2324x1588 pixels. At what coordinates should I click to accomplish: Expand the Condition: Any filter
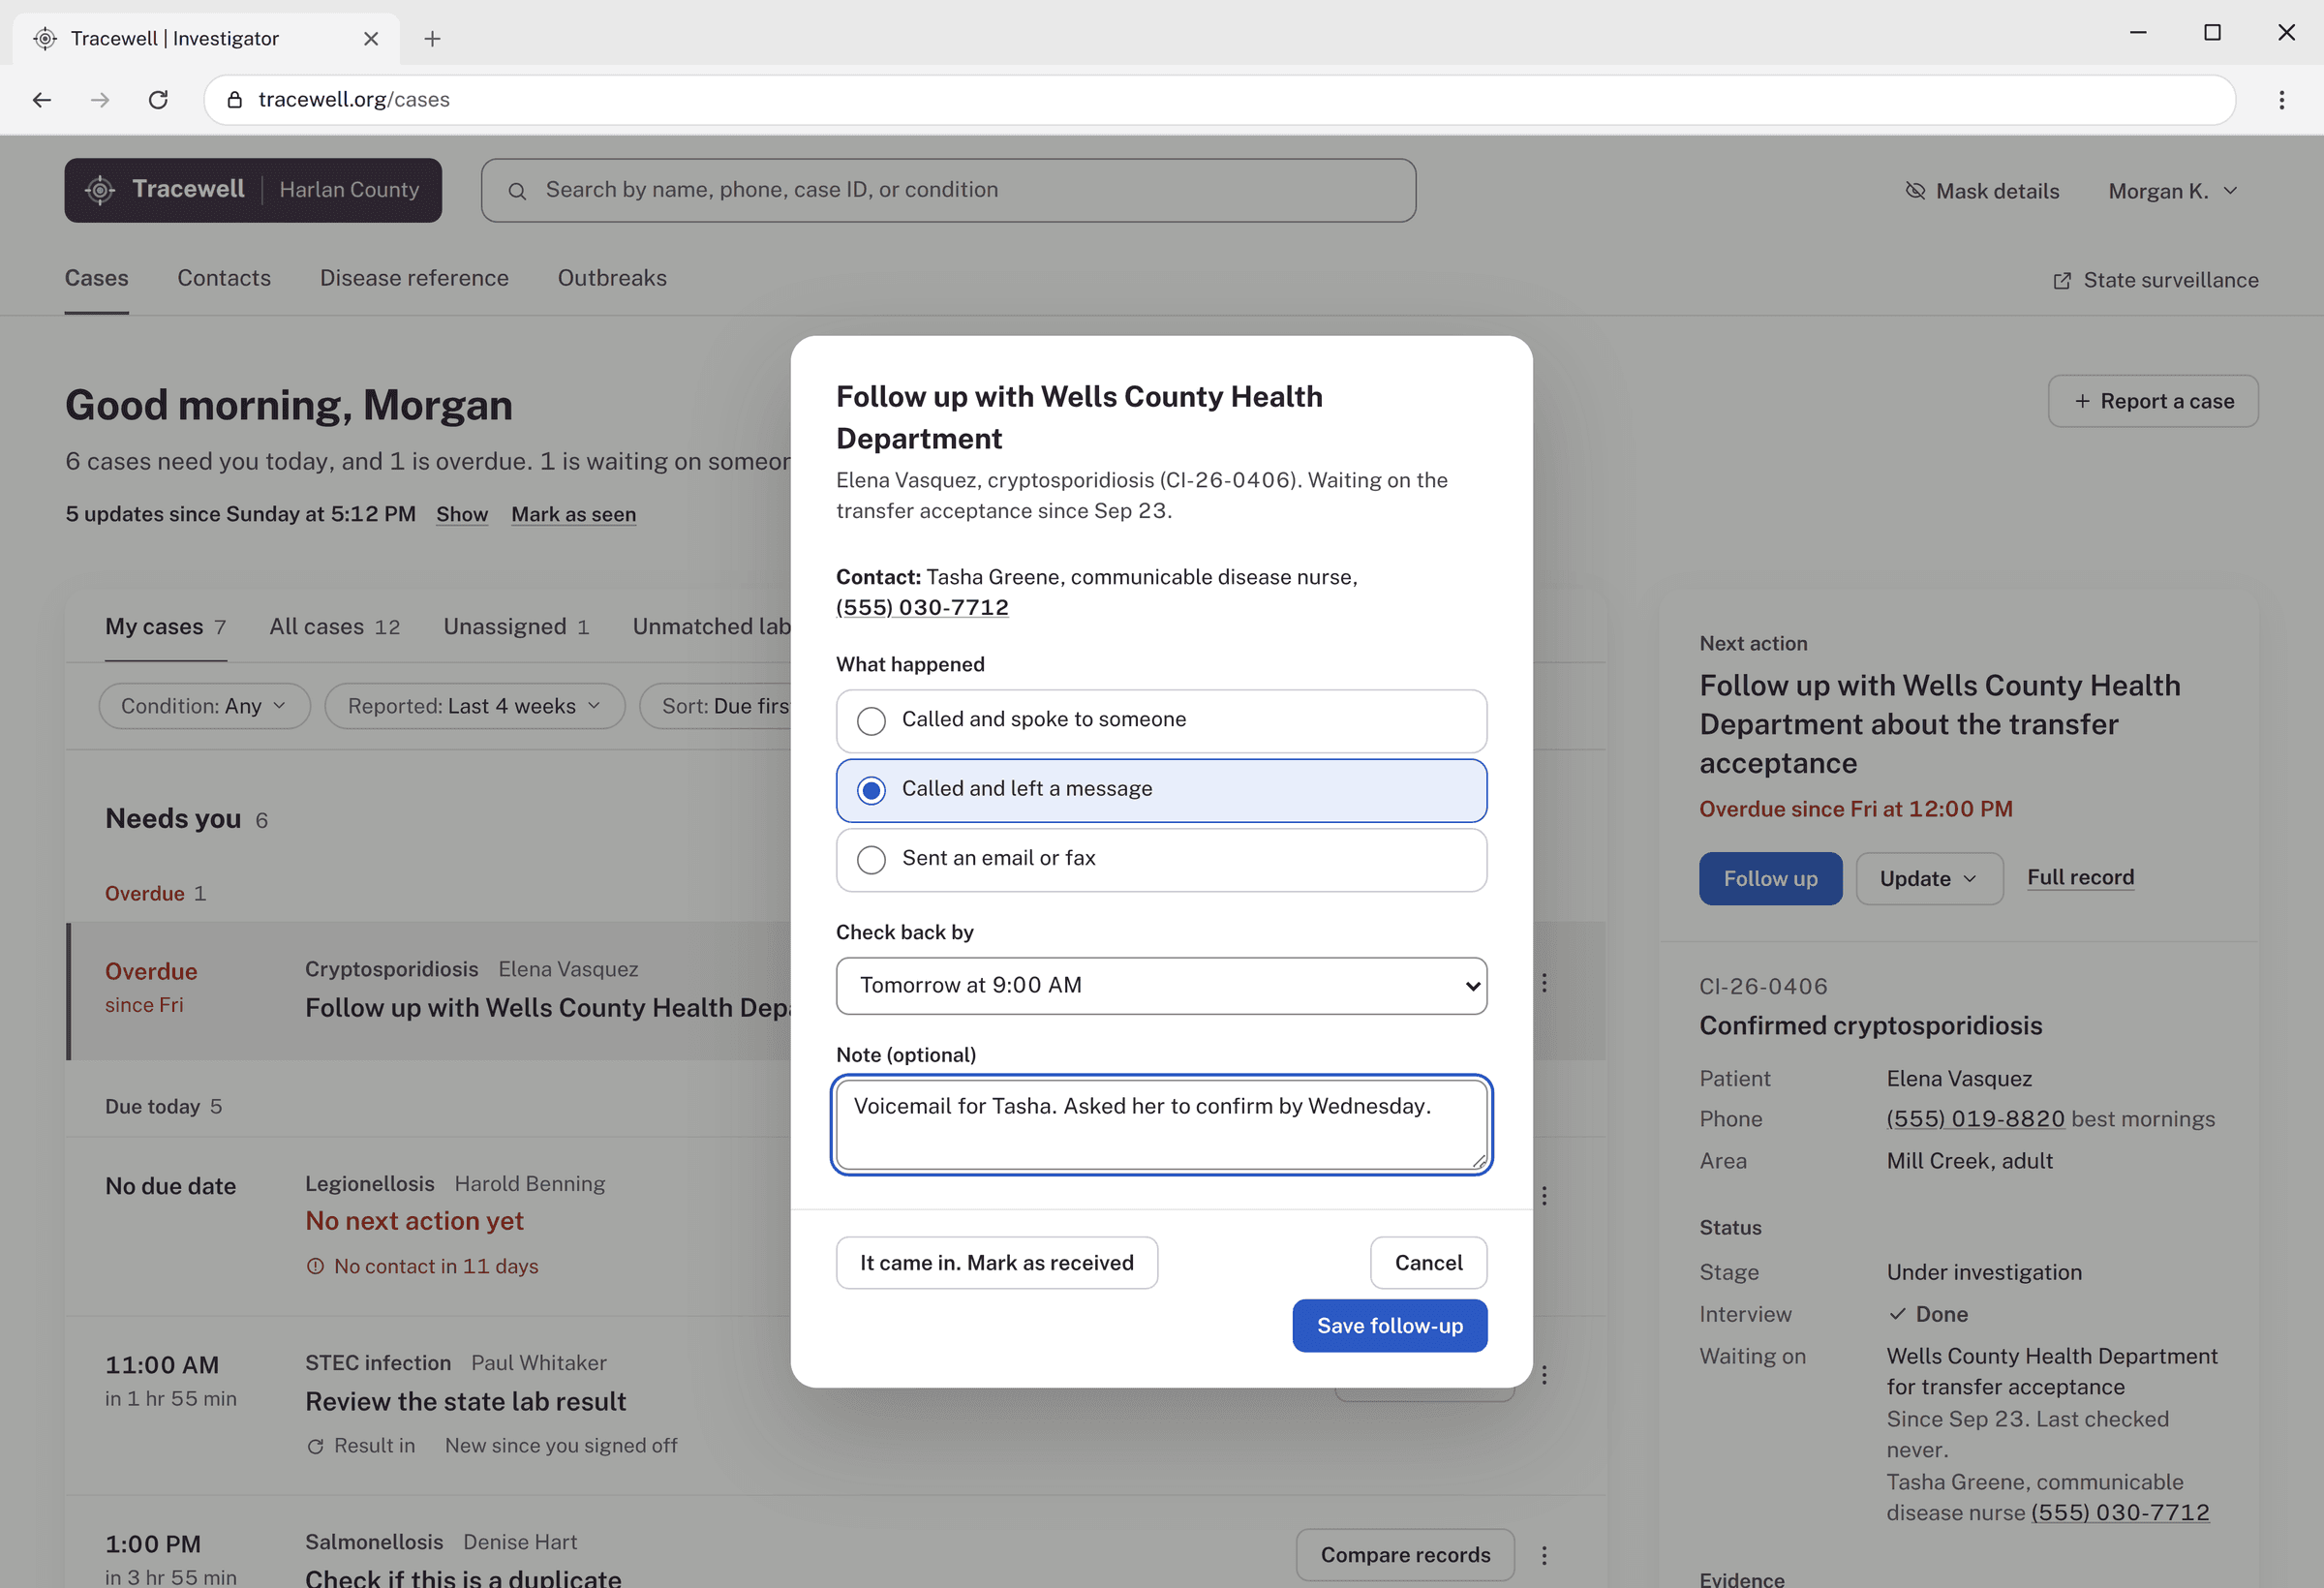tap(204, 706)
